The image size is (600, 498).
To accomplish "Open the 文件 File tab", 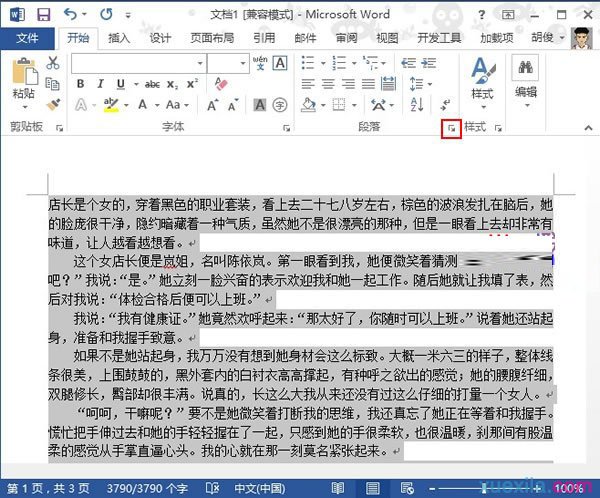I will tap(27, 38).
